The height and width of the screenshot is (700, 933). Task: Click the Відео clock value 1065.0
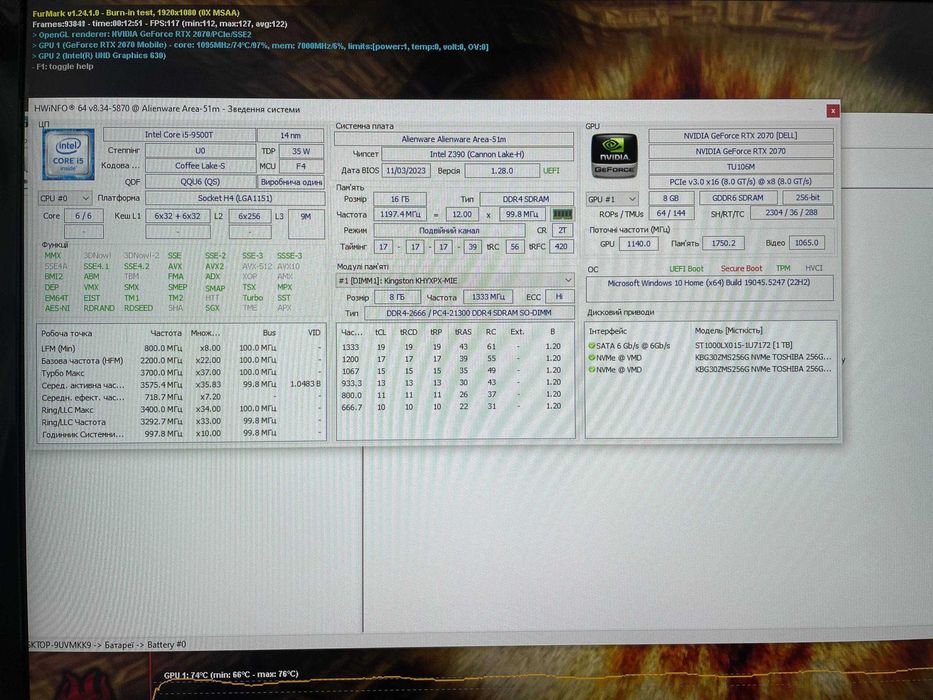pyautogui.click(x=807, y=243)
